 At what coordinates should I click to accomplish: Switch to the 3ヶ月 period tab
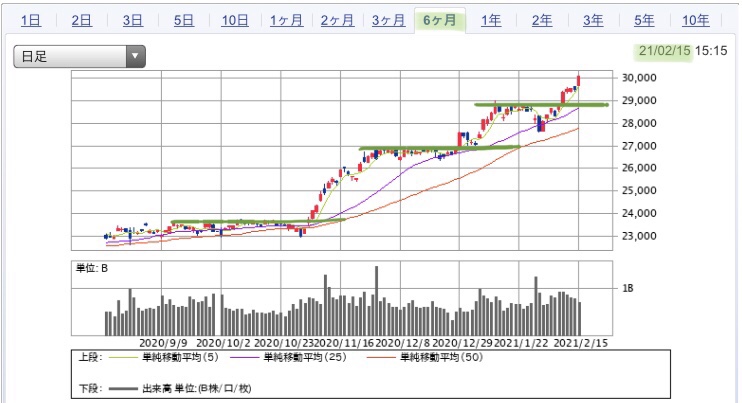pos(389,20)
